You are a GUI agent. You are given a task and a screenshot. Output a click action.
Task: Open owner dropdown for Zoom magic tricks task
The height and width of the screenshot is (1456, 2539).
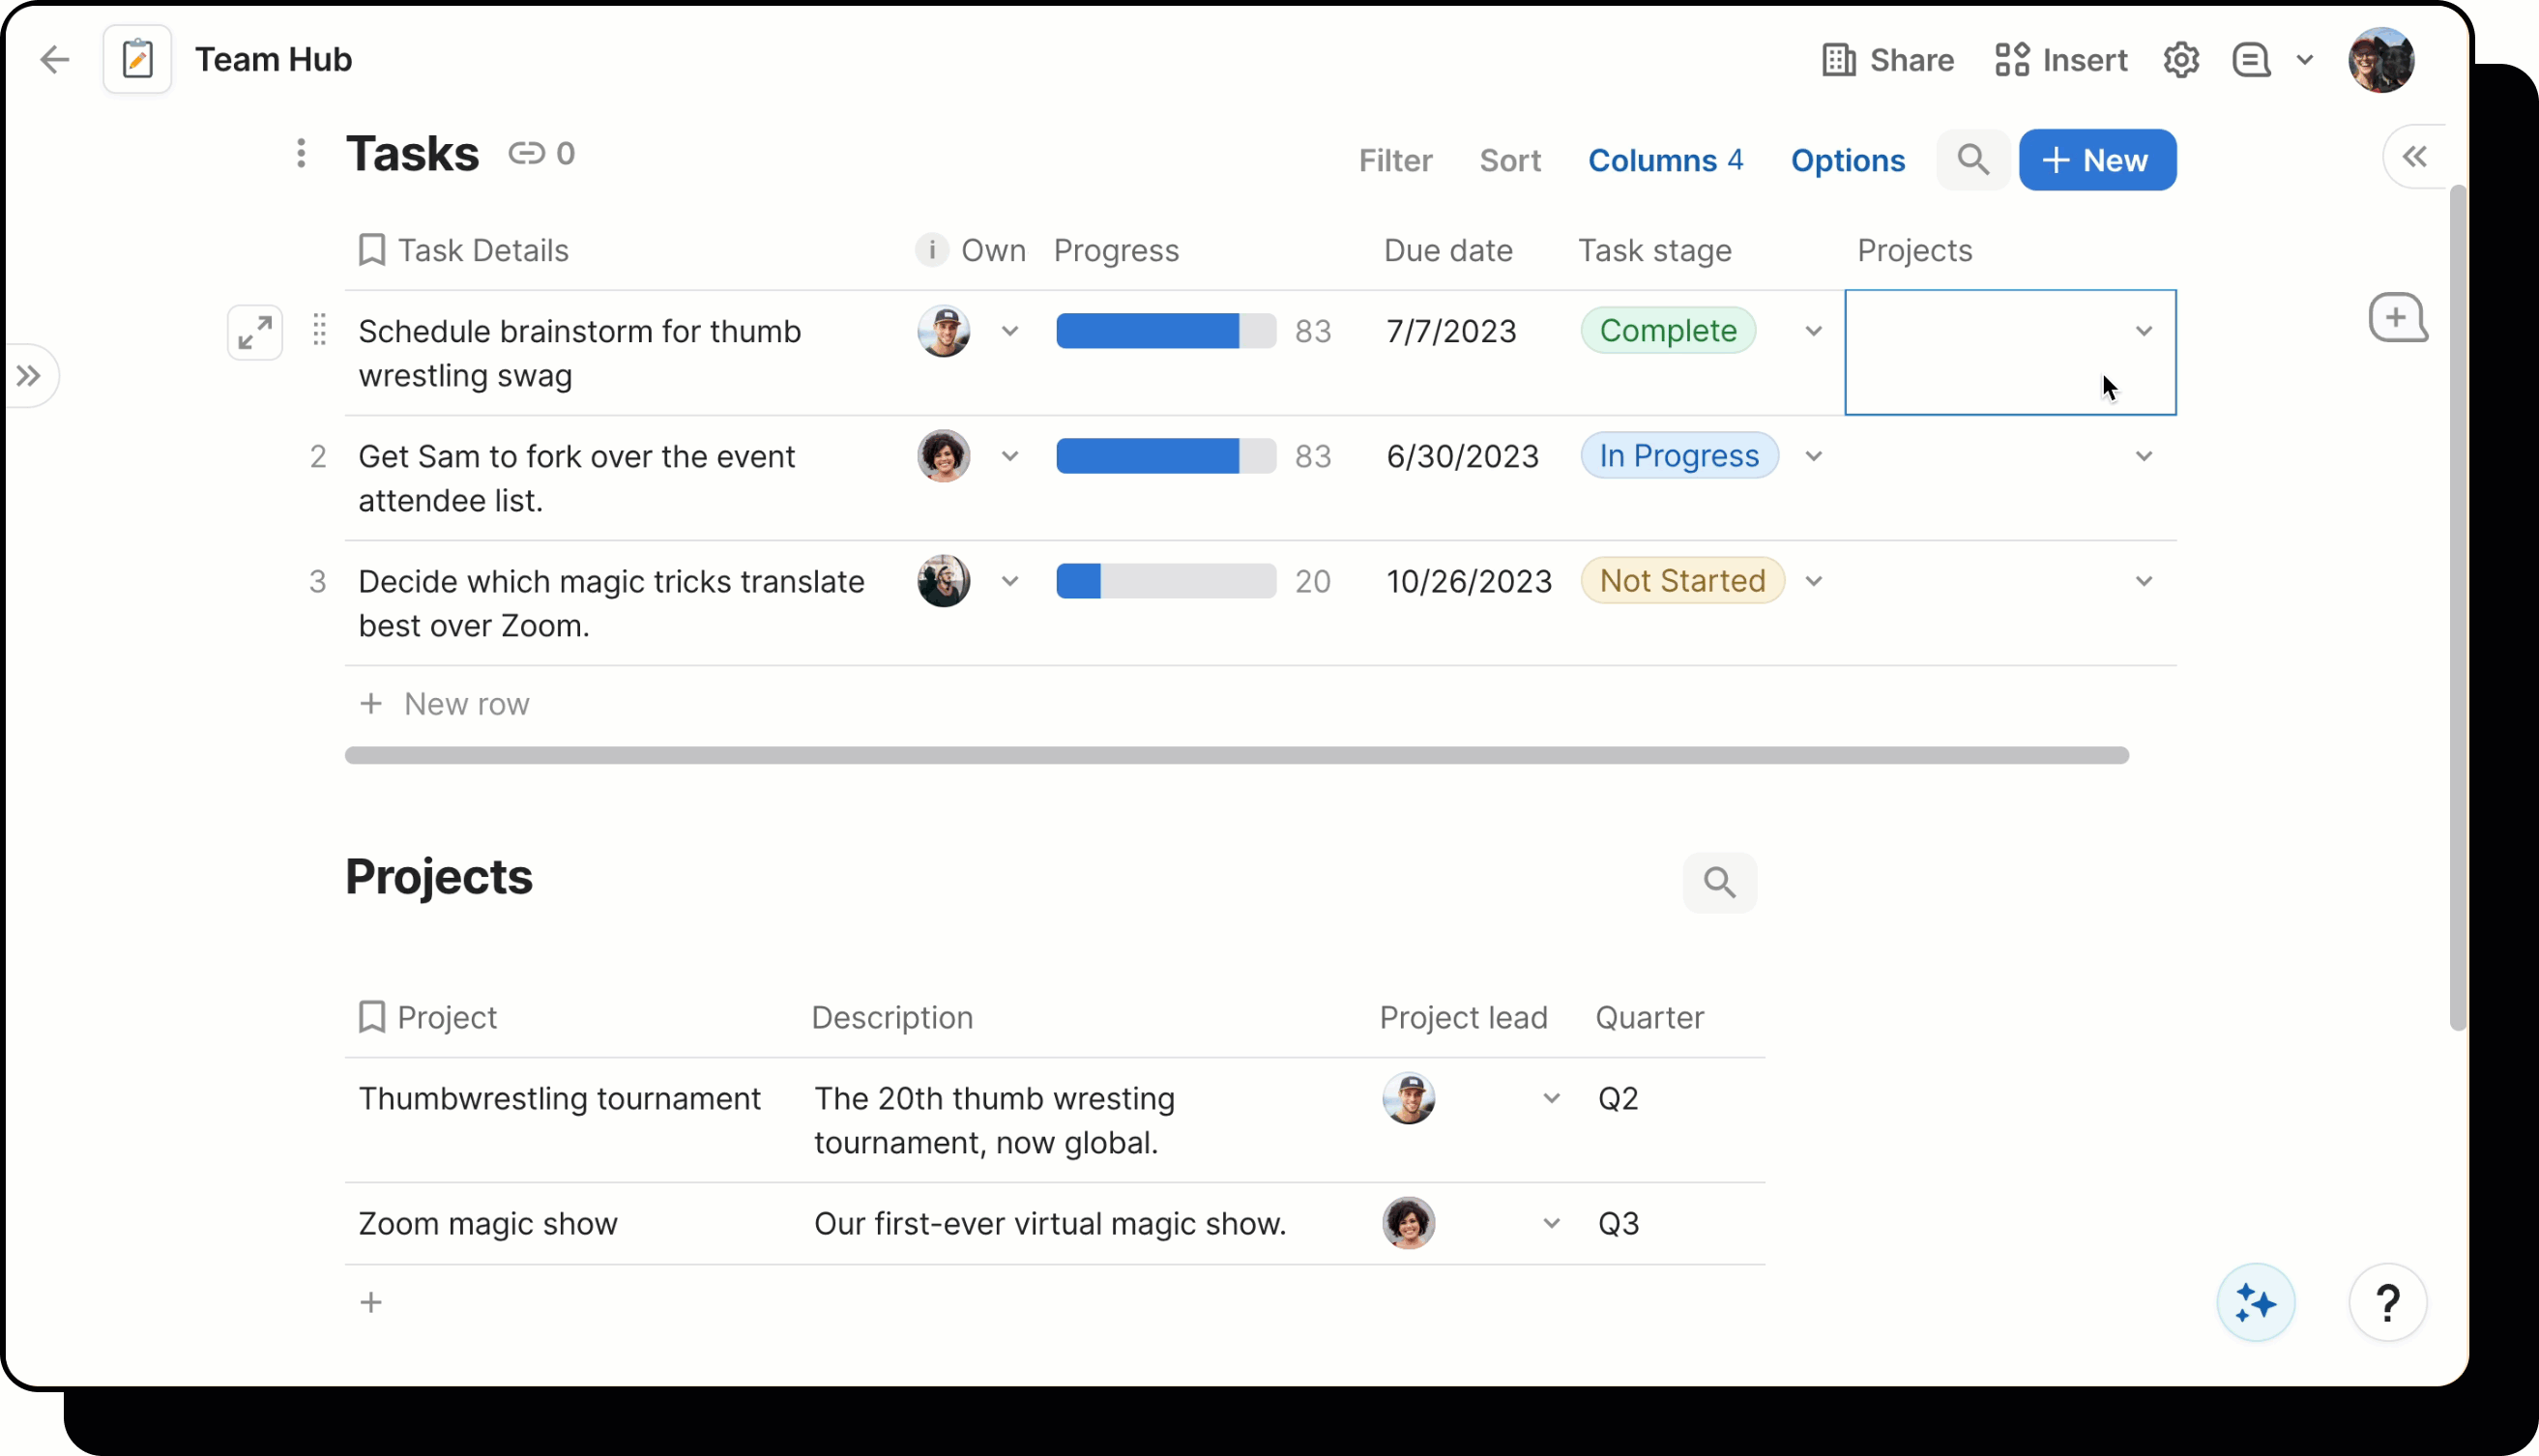pos(1010,581)
